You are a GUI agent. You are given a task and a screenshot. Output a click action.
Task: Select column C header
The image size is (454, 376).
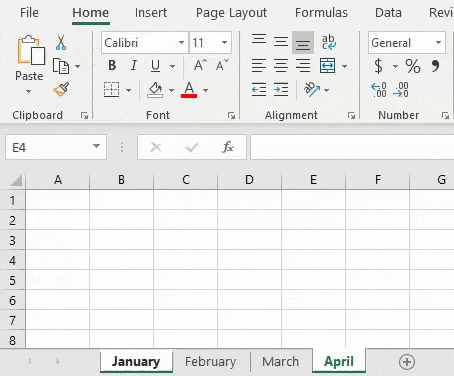[x=186, y=180]
